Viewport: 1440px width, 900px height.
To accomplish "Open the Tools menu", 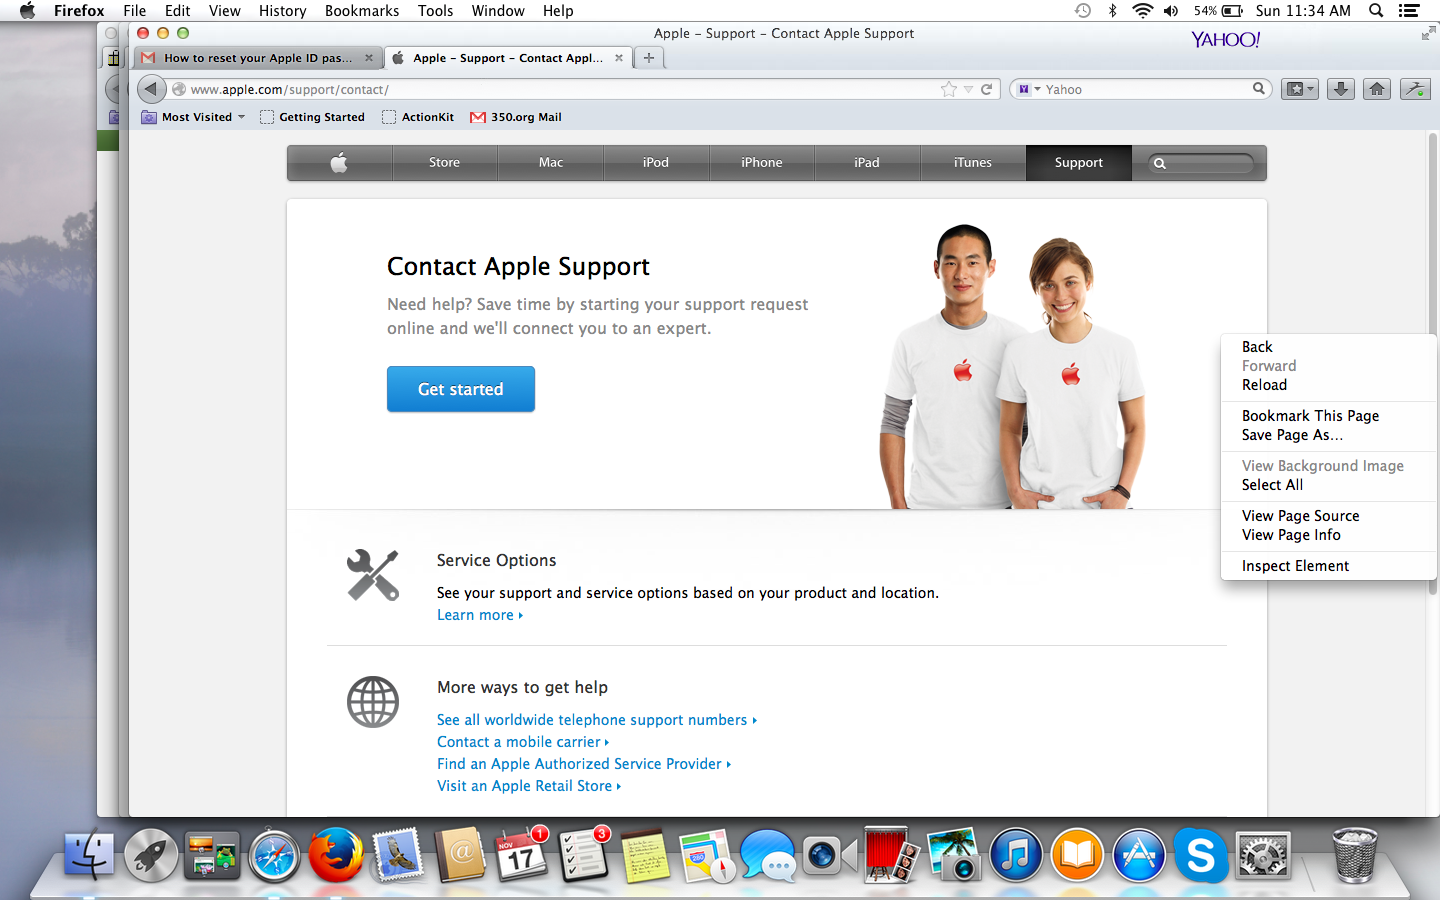I will pos(435,11).
